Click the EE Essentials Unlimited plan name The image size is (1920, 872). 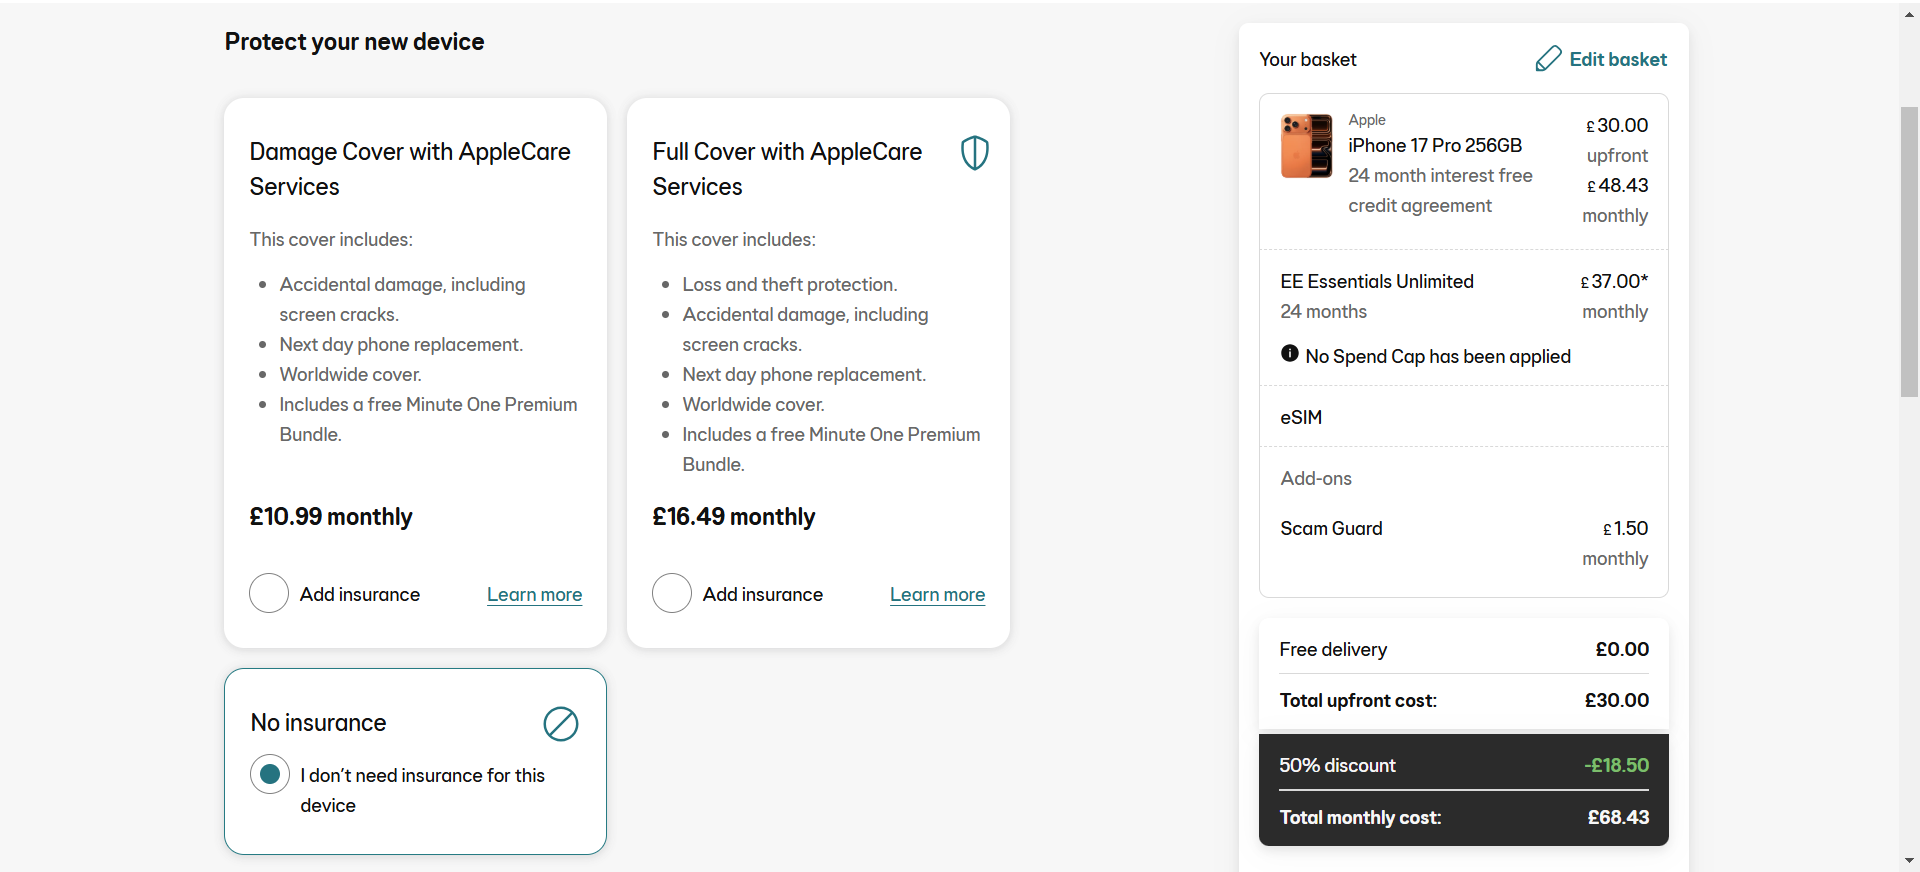coord(1376,282)
